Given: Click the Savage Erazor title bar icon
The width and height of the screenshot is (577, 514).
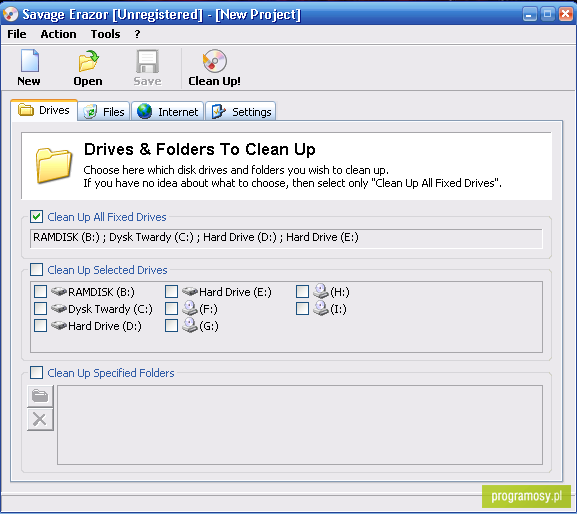Looking at the screenshot, I should tap(10, 14).
